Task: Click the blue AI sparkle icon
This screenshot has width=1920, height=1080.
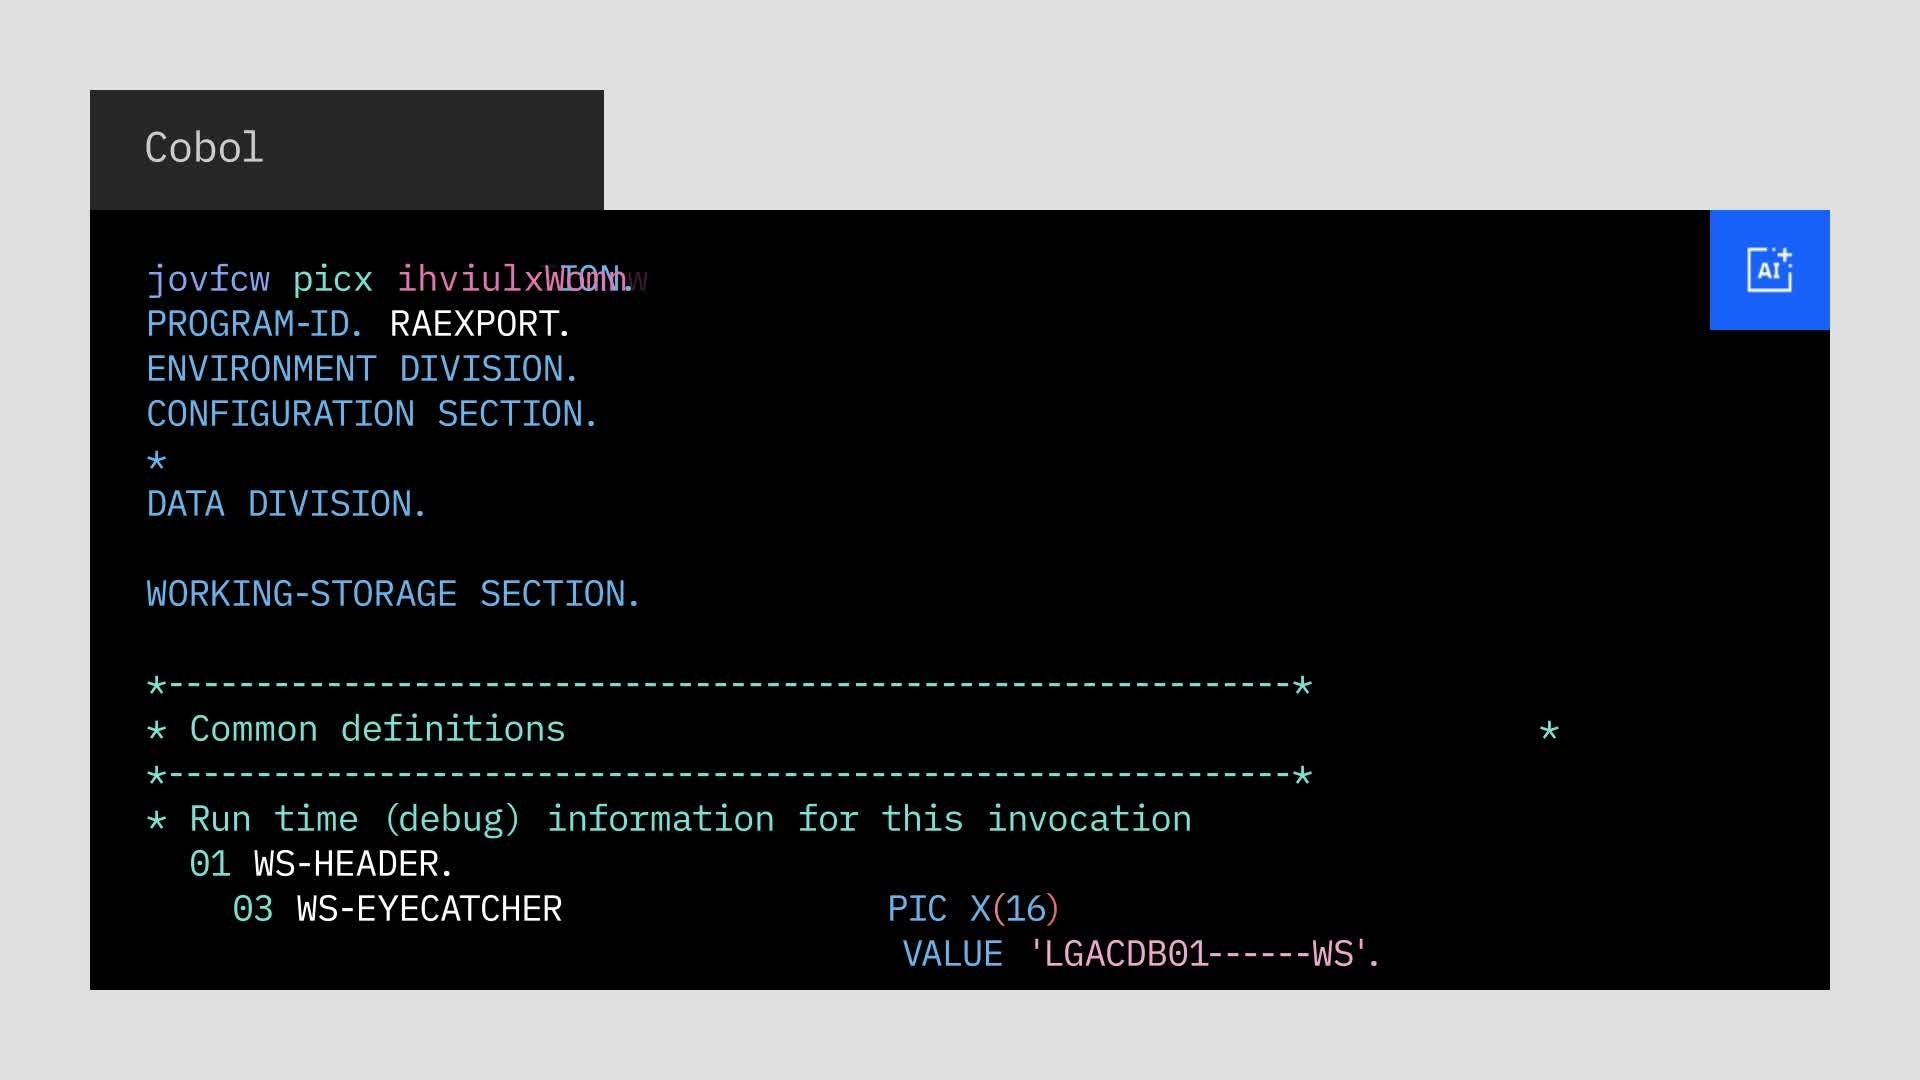Action: pos(1769,270)
